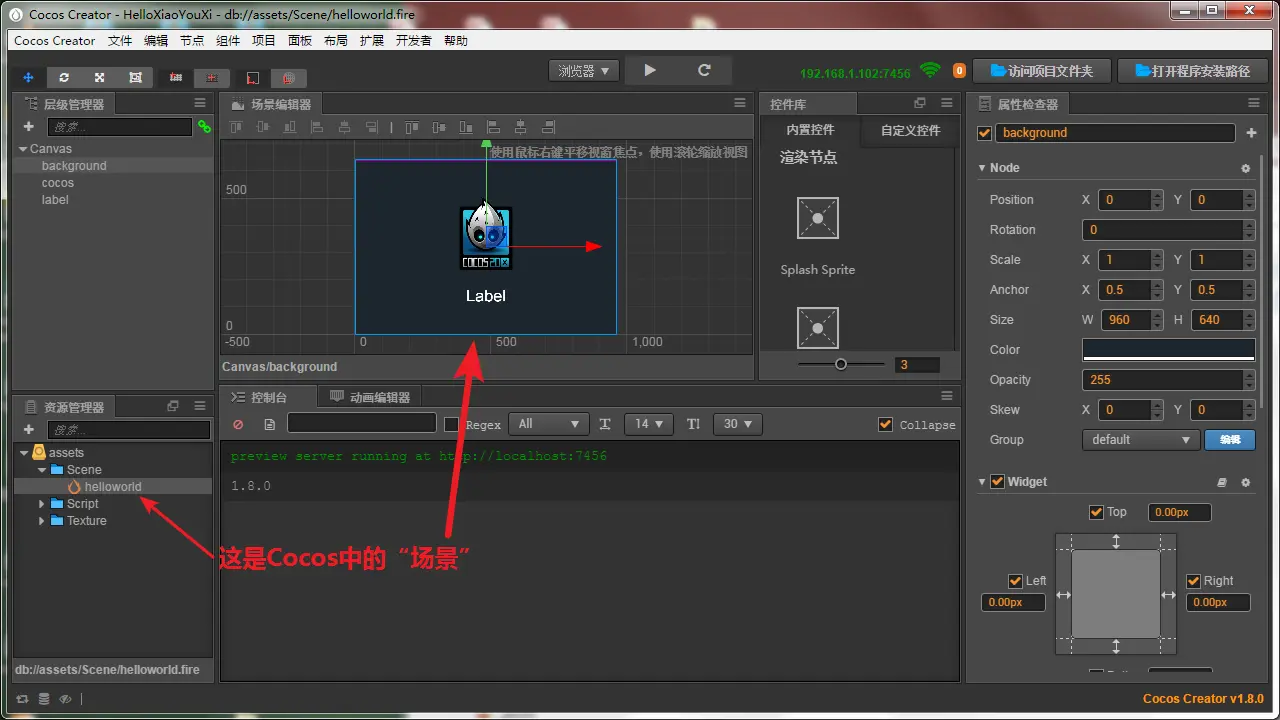Pop out the assets panel
This screenshot has width=1280, height=720.
click(173, 406)
